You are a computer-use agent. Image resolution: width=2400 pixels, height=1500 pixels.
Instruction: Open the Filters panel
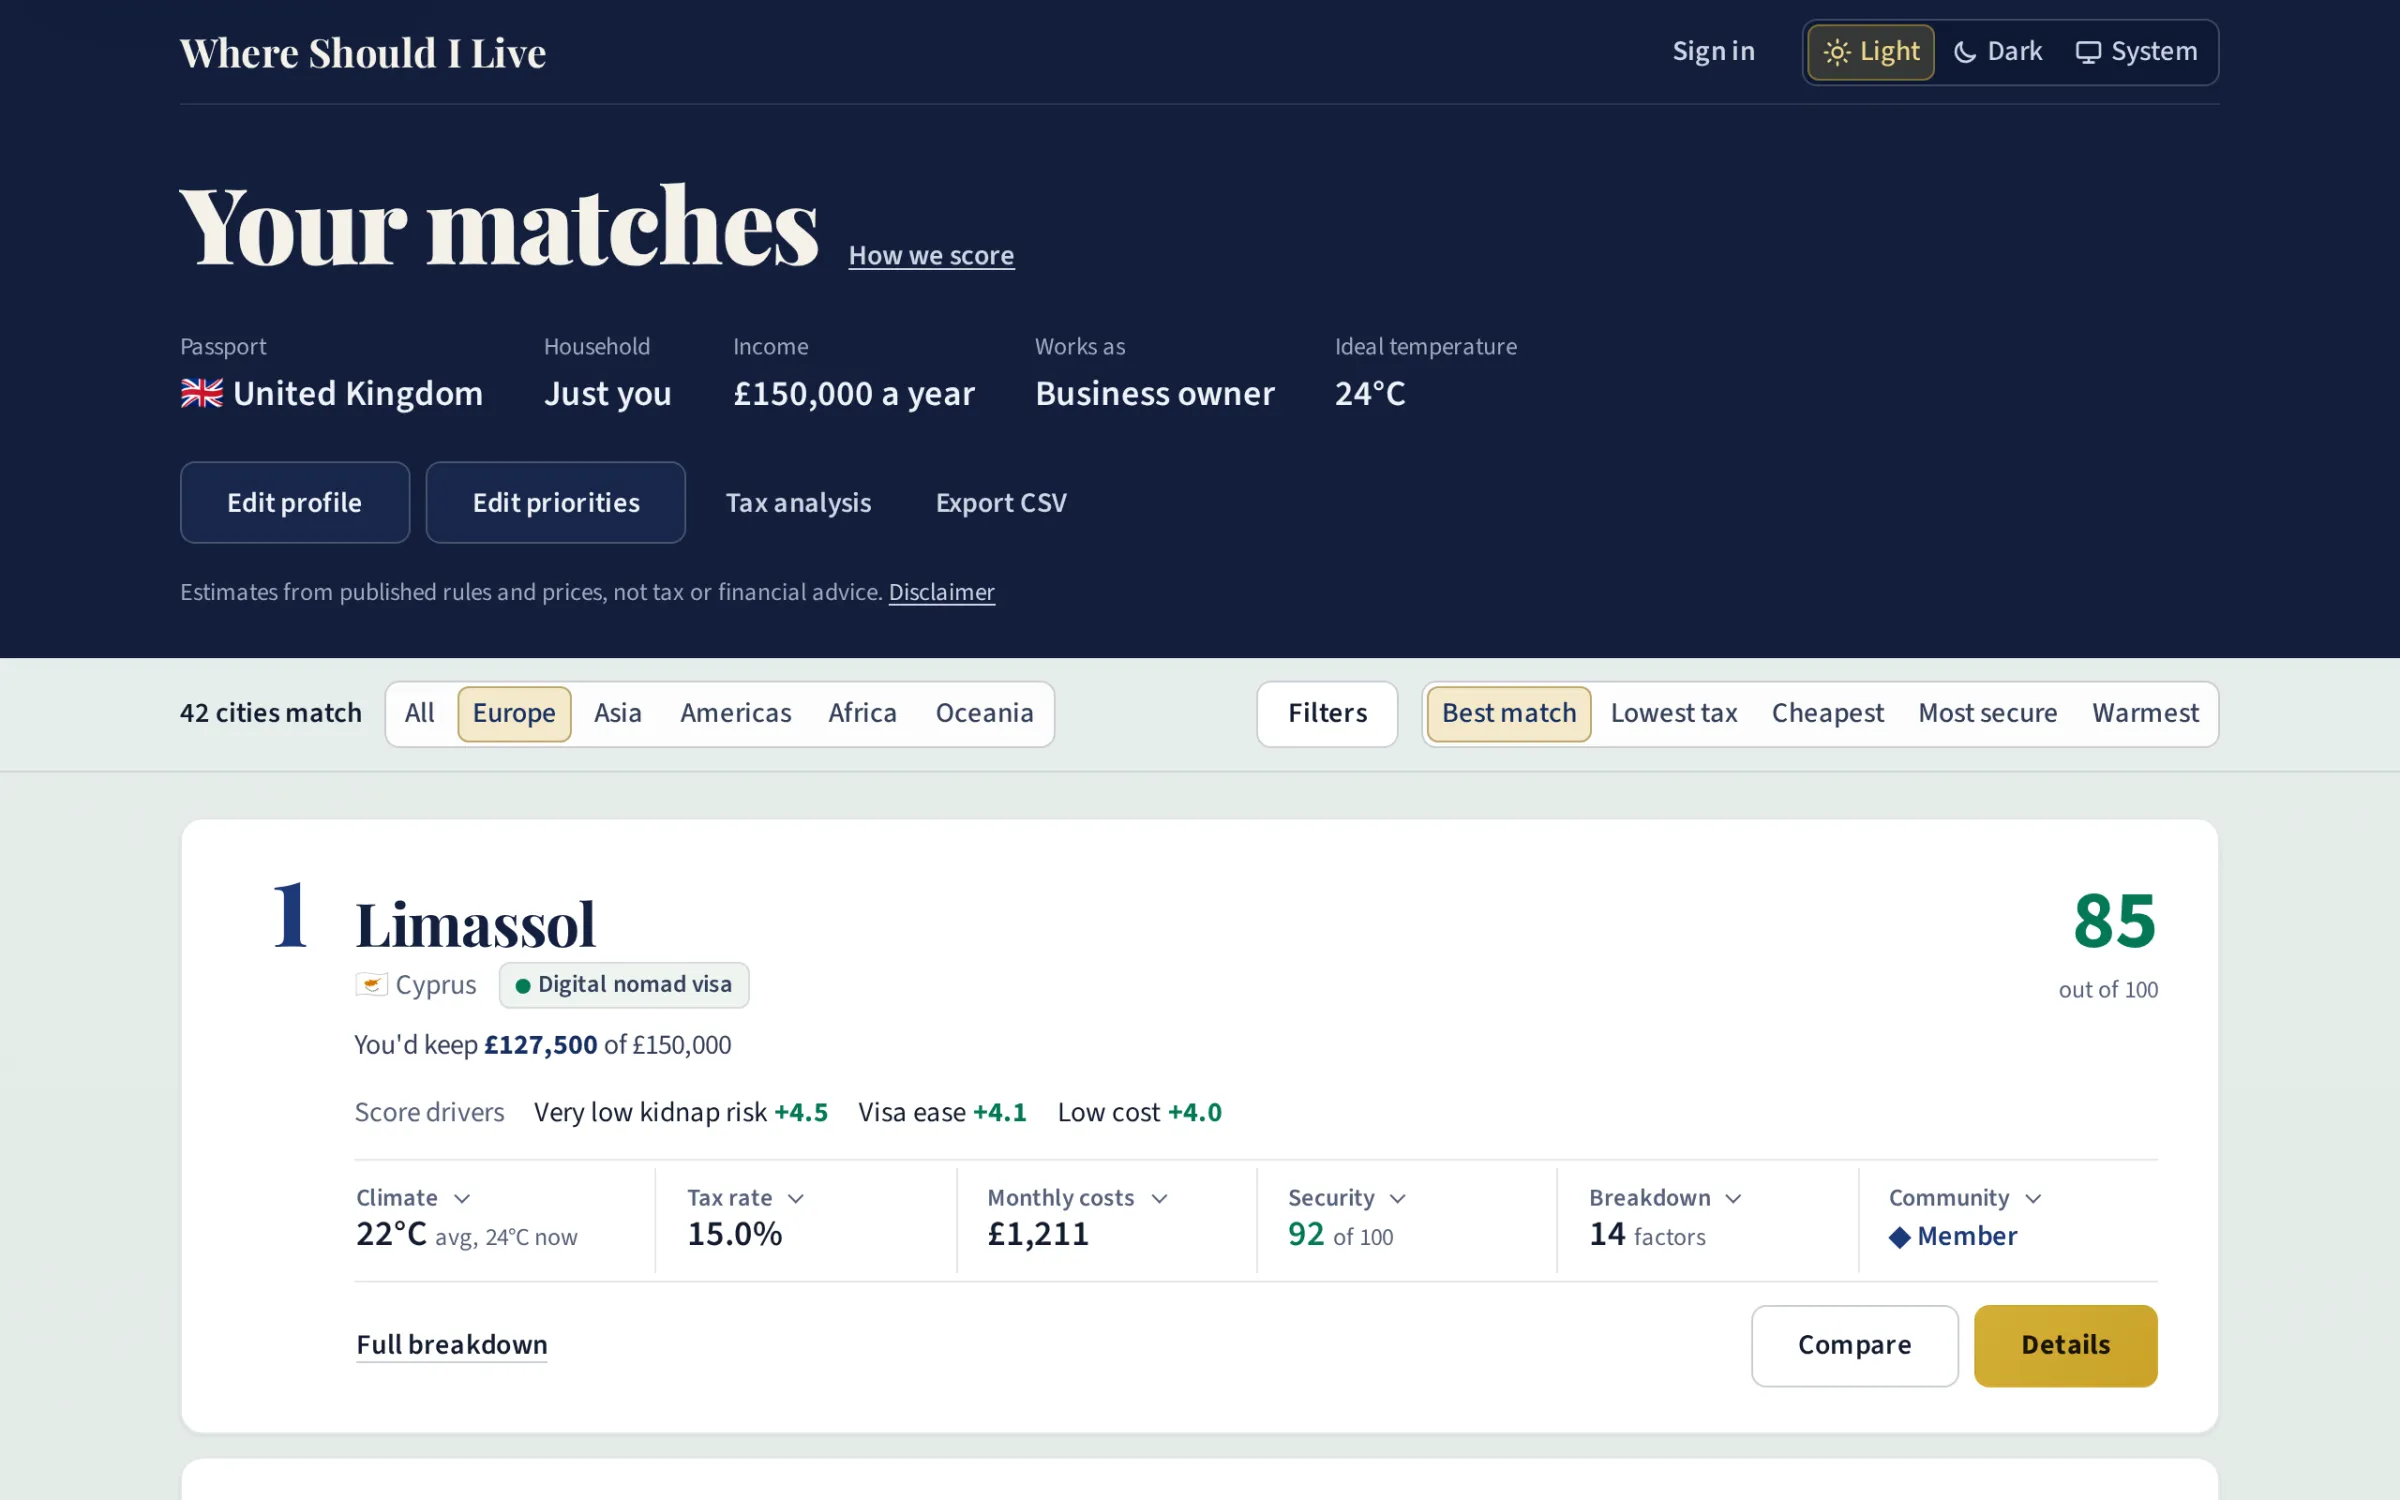pos(1327,714)
